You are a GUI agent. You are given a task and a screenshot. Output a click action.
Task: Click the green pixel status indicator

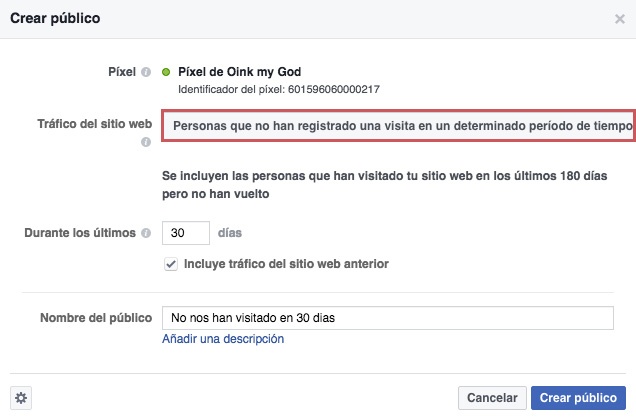pyautogui.click(x=166, y=72)
